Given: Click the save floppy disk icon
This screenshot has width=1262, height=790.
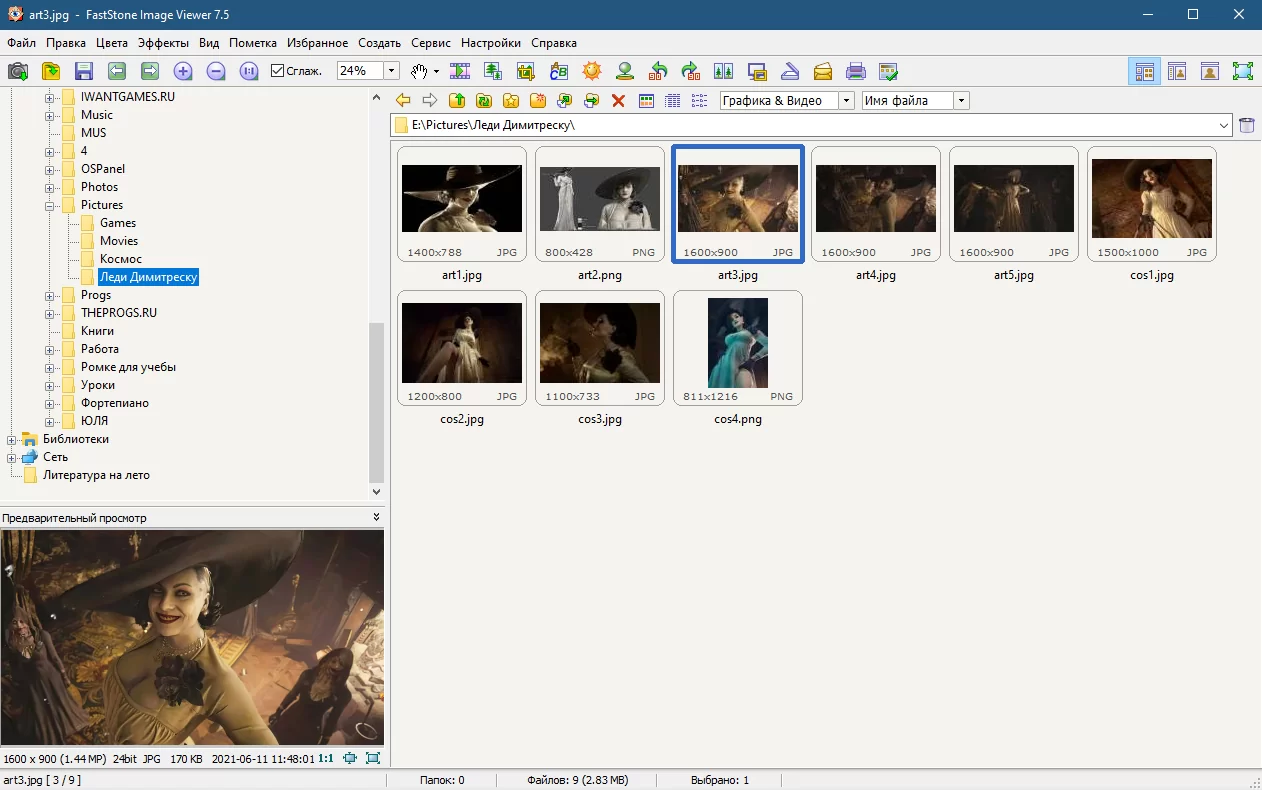Looking at the screenshot, I should click(x=84, y=71).
